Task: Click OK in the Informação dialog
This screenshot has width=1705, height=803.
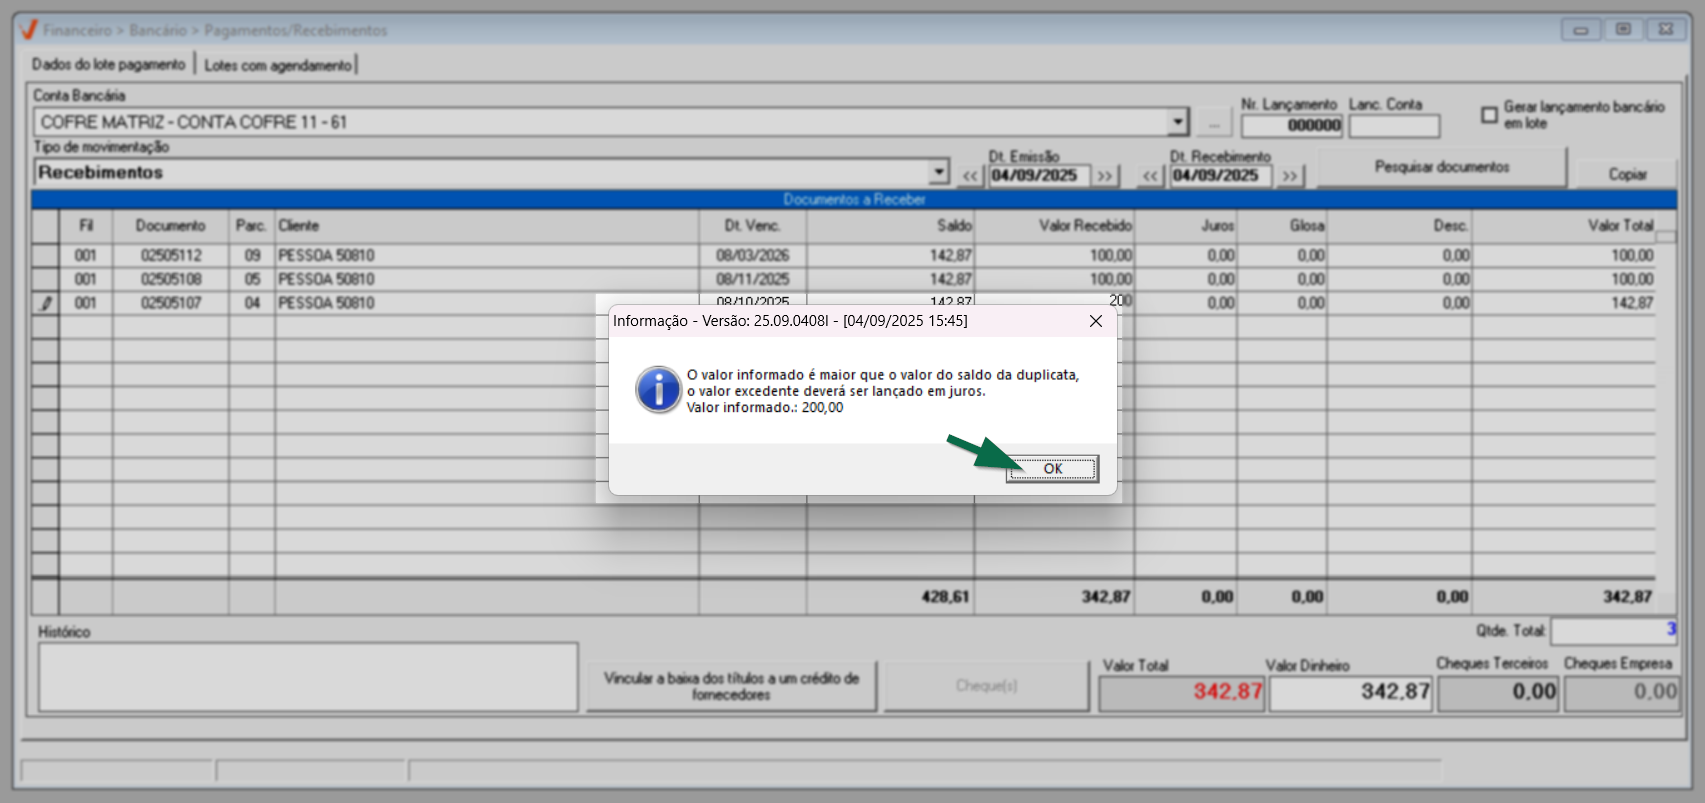Action: point(1052,469)
